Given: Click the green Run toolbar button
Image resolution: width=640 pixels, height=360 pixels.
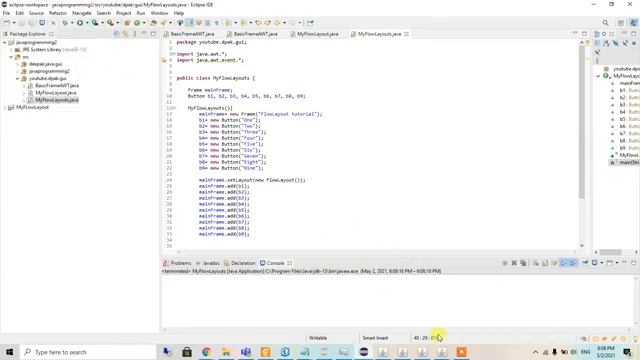Looking at the screenshot, I should pos(80,23).
